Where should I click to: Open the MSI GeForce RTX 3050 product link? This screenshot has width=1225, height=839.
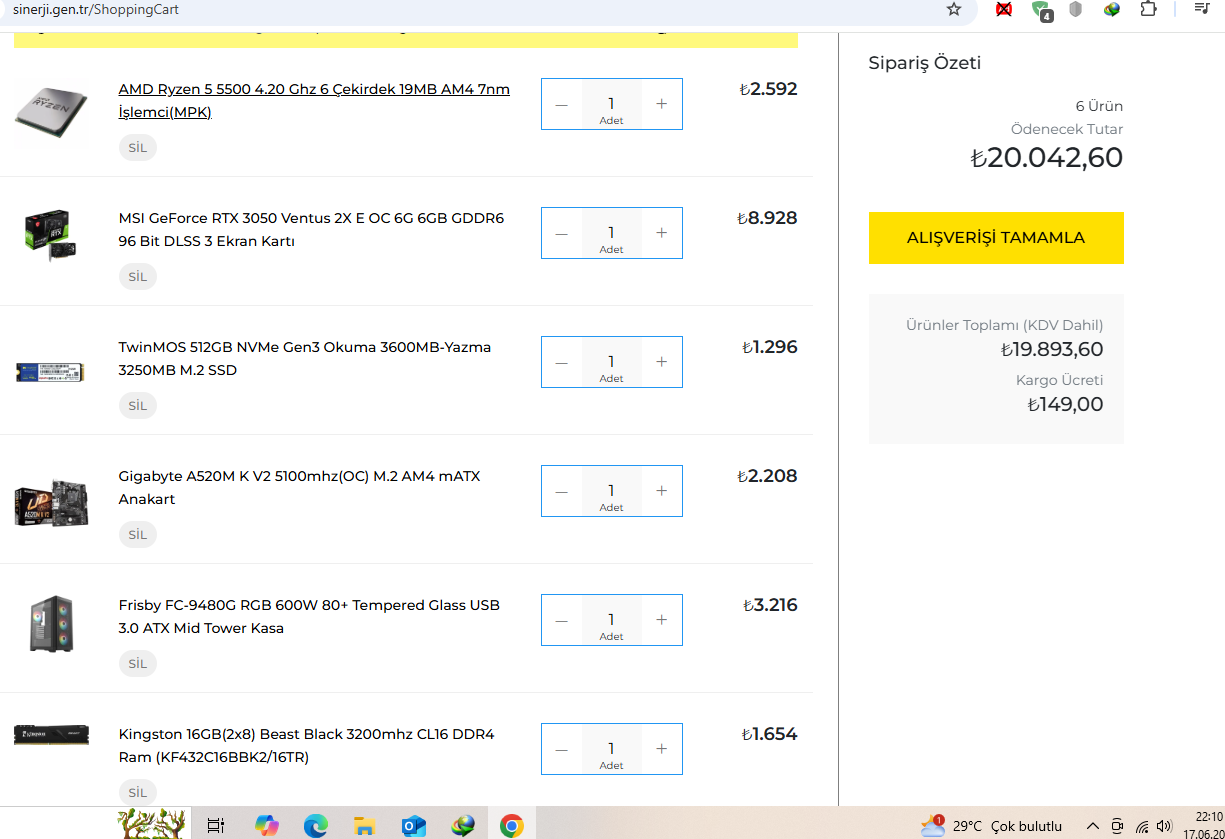point(311,230)
